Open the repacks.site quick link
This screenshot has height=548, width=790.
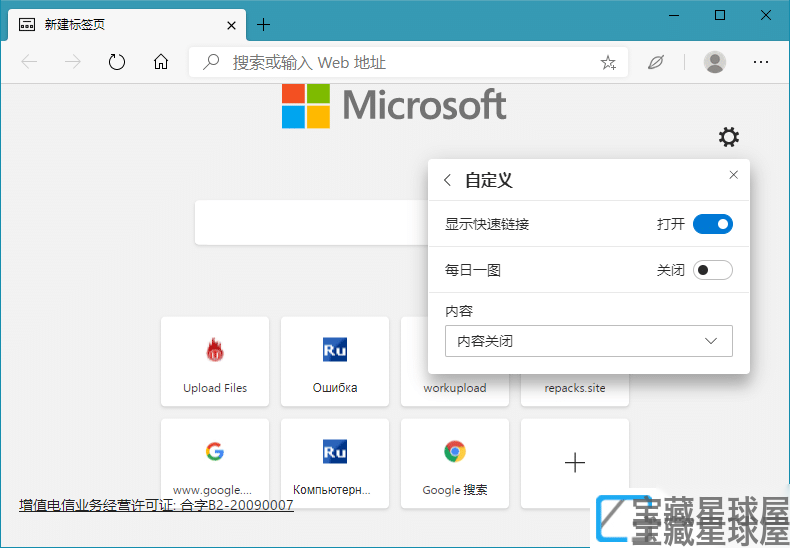click(575, 388)
